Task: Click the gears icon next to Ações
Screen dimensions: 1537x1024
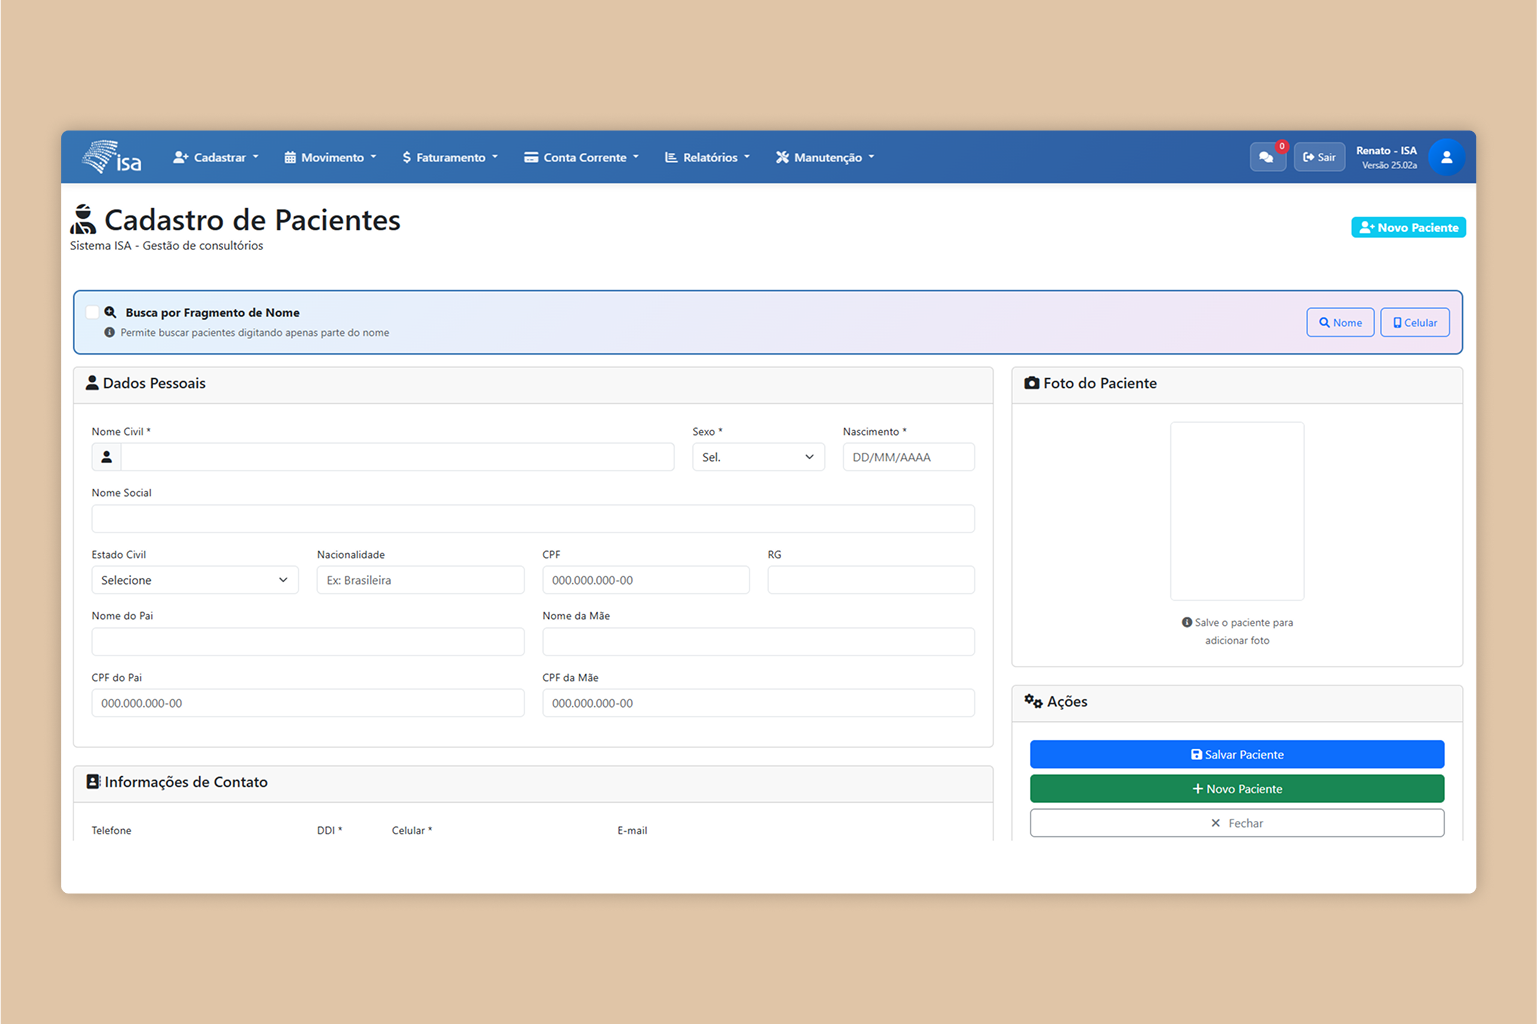Action: coord(1033,702)
